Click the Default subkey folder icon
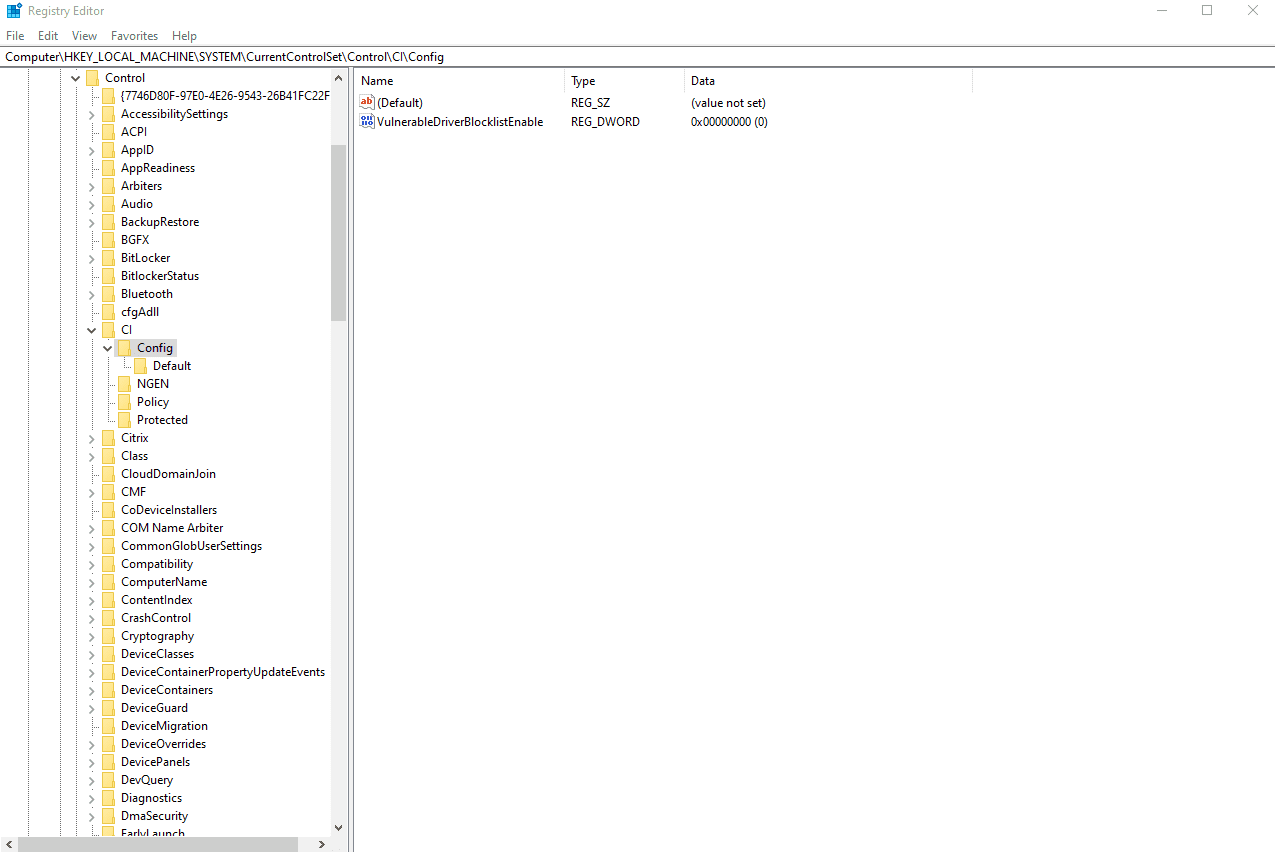The image size is (1275, 852). click(x=140, y=365)
